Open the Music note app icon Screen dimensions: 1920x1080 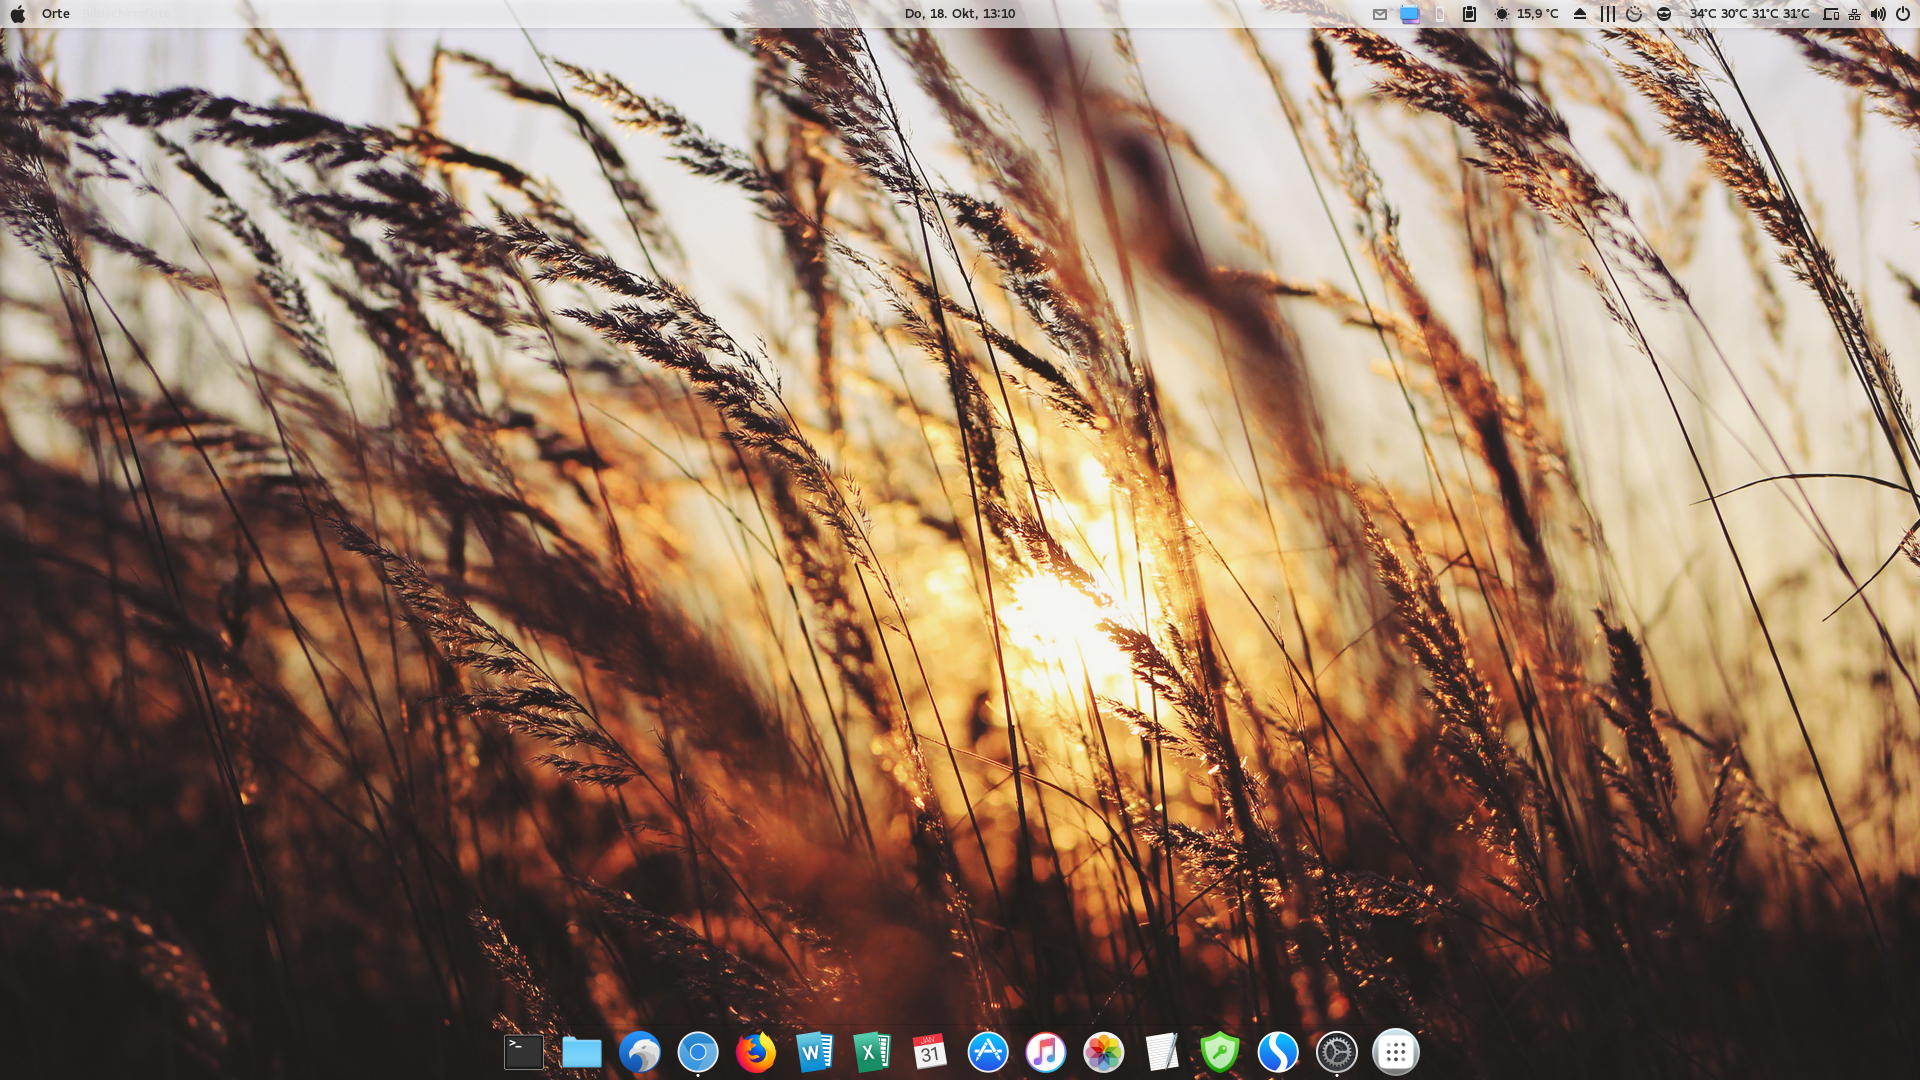point(1046,1052)
